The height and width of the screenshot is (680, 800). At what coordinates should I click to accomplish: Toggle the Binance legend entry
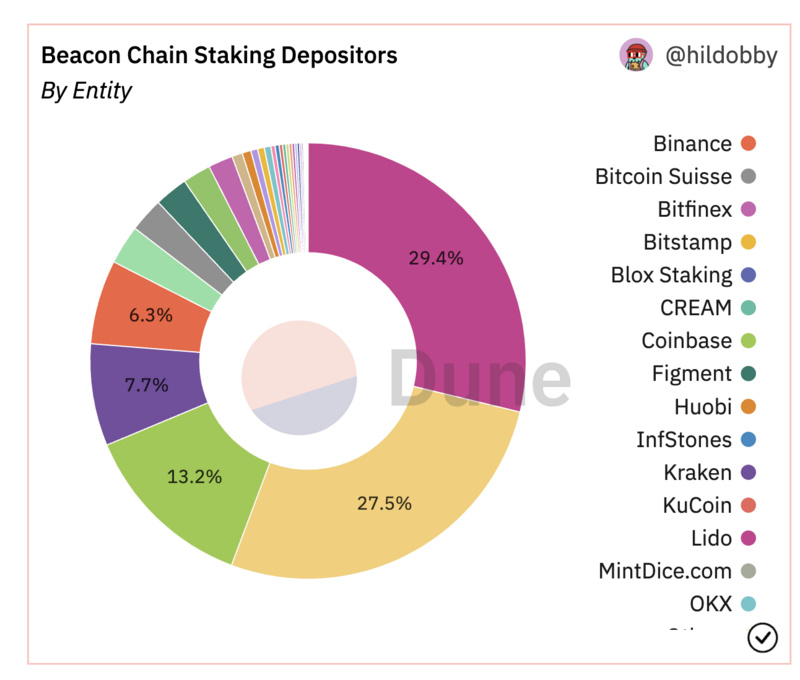pyautogui.click(x=692, y=144)
